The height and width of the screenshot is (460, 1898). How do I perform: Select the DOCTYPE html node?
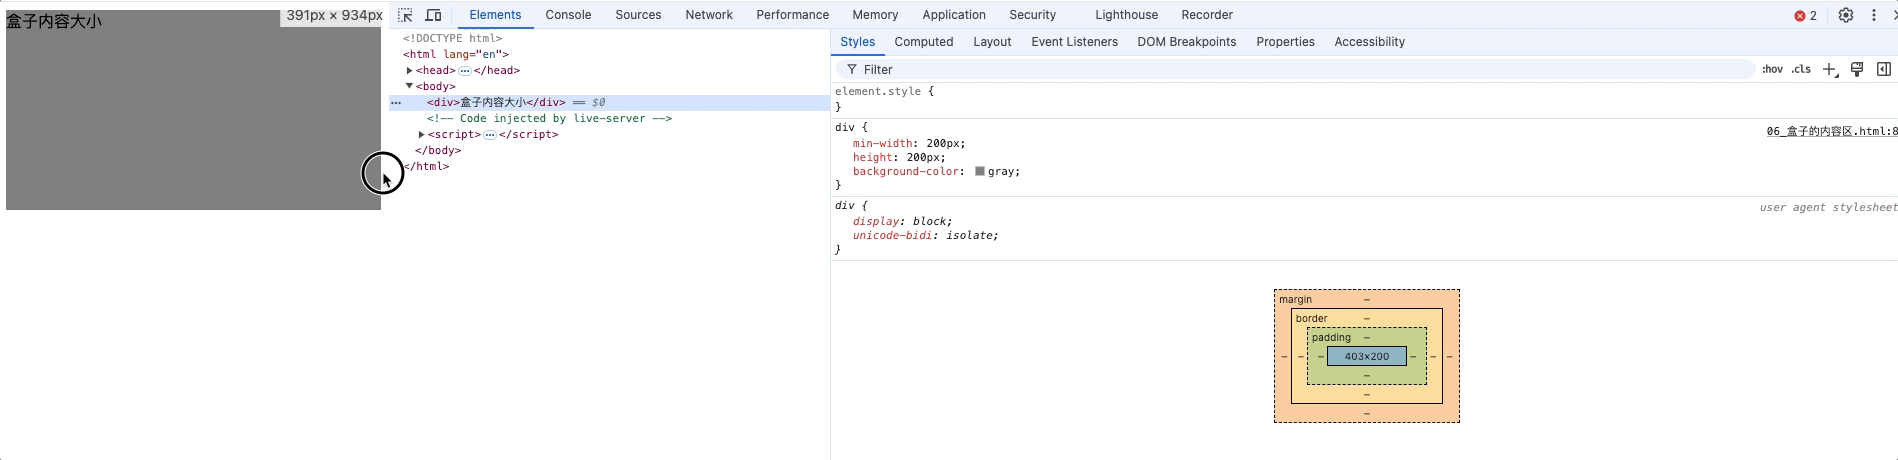pos(452,38)
